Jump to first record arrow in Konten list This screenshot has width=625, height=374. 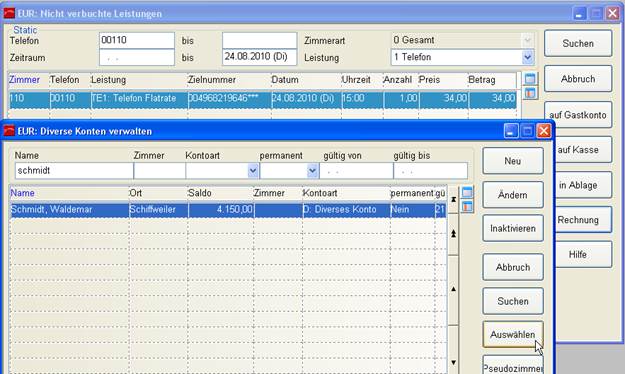(x=453, y=199)
